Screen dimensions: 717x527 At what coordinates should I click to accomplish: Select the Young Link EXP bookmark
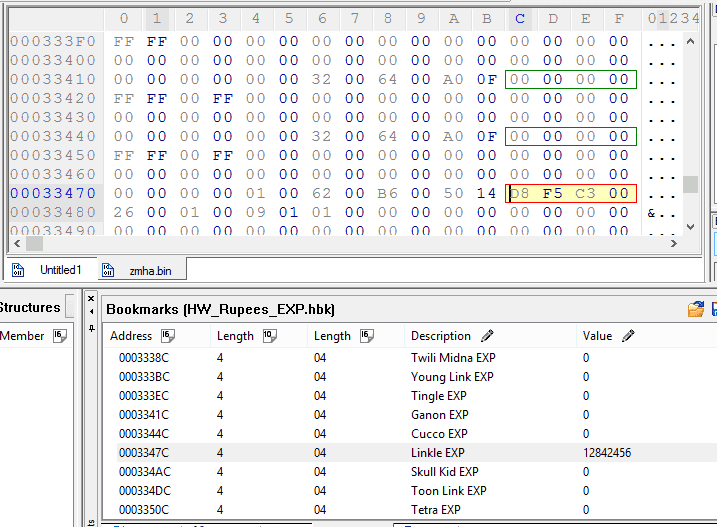coord(409,377)
